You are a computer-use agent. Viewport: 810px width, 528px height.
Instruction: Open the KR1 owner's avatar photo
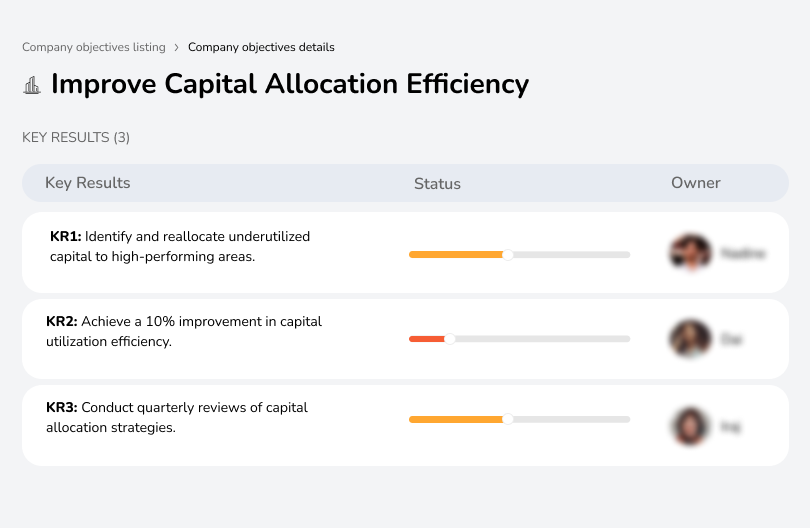point(691,254)
